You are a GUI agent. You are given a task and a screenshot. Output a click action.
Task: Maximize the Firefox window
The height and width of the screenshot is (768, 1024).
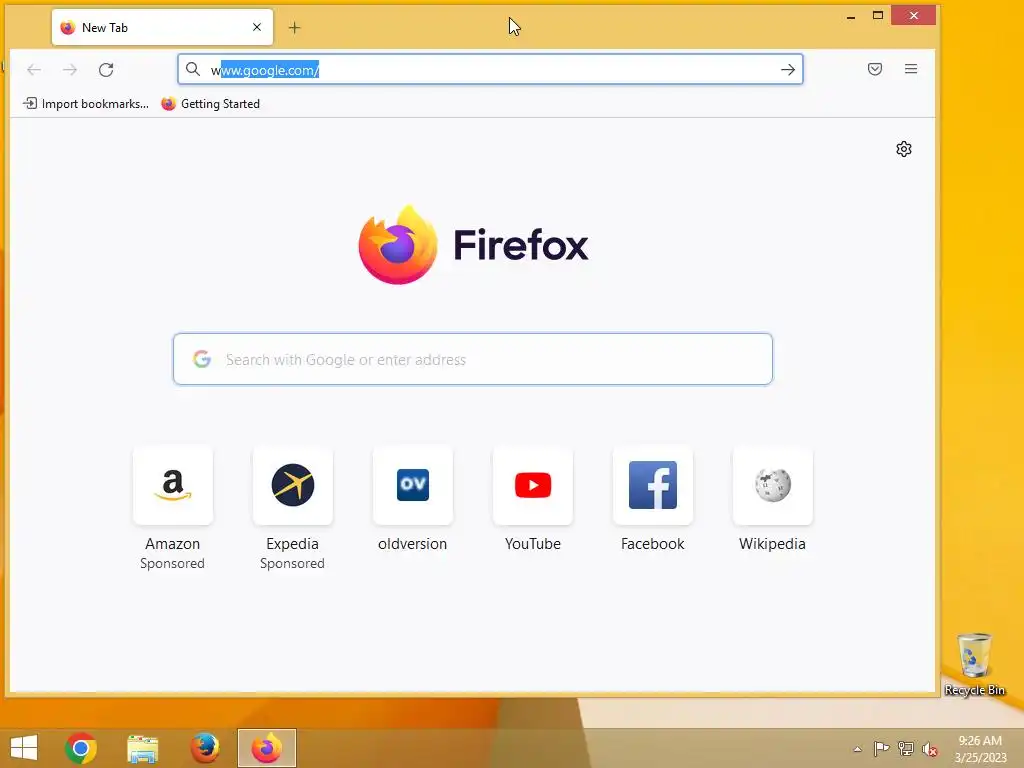click(x=878, y=16)
